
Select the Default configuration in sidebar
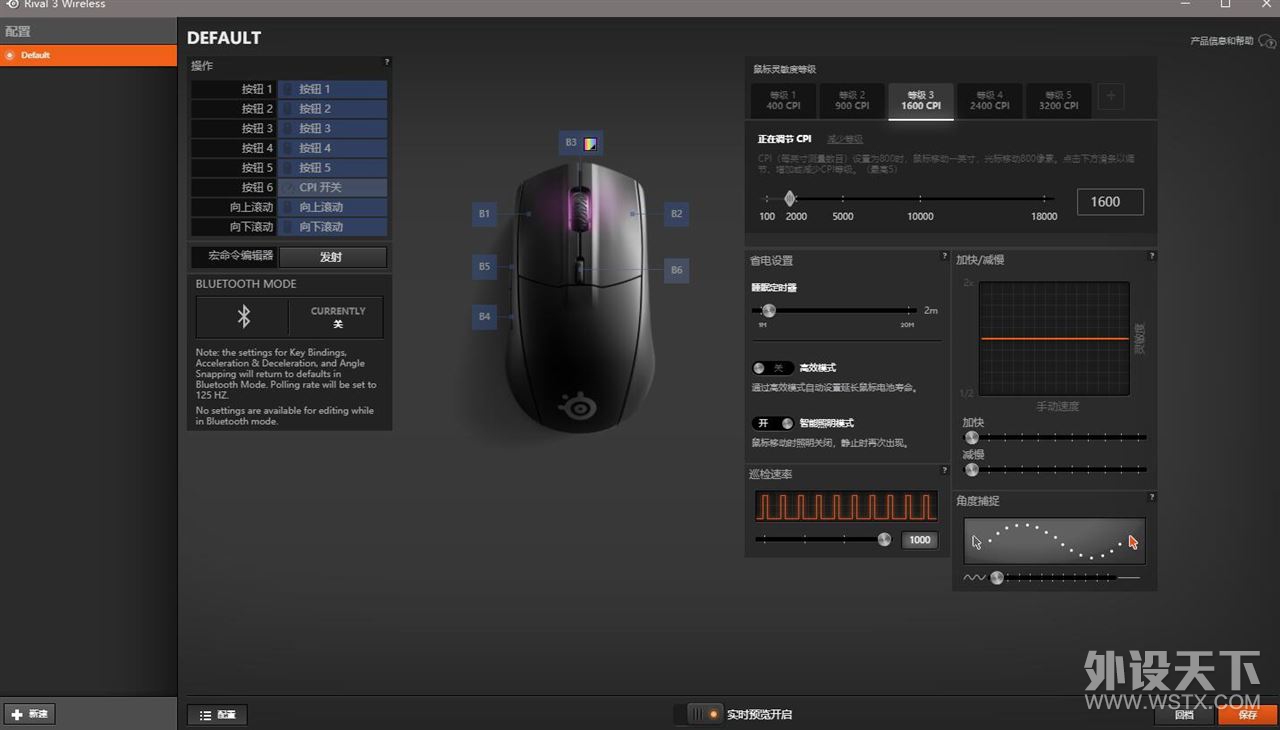(x=88, y=55)
